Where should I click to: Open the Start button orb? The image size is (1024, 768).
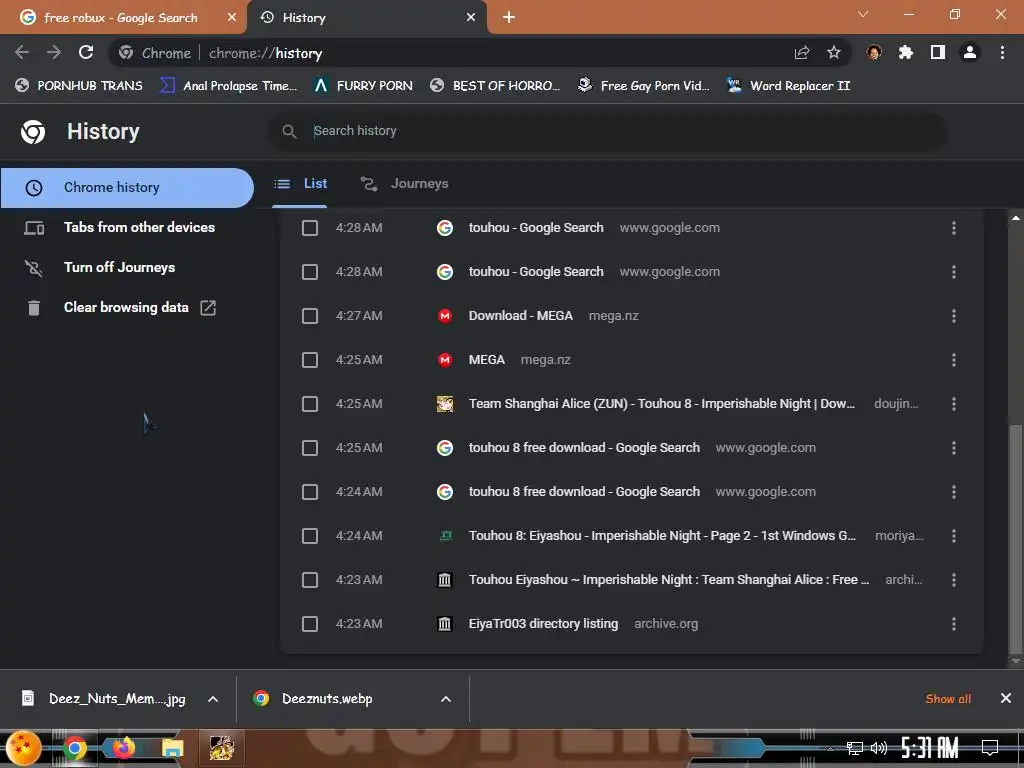[23, 748]
